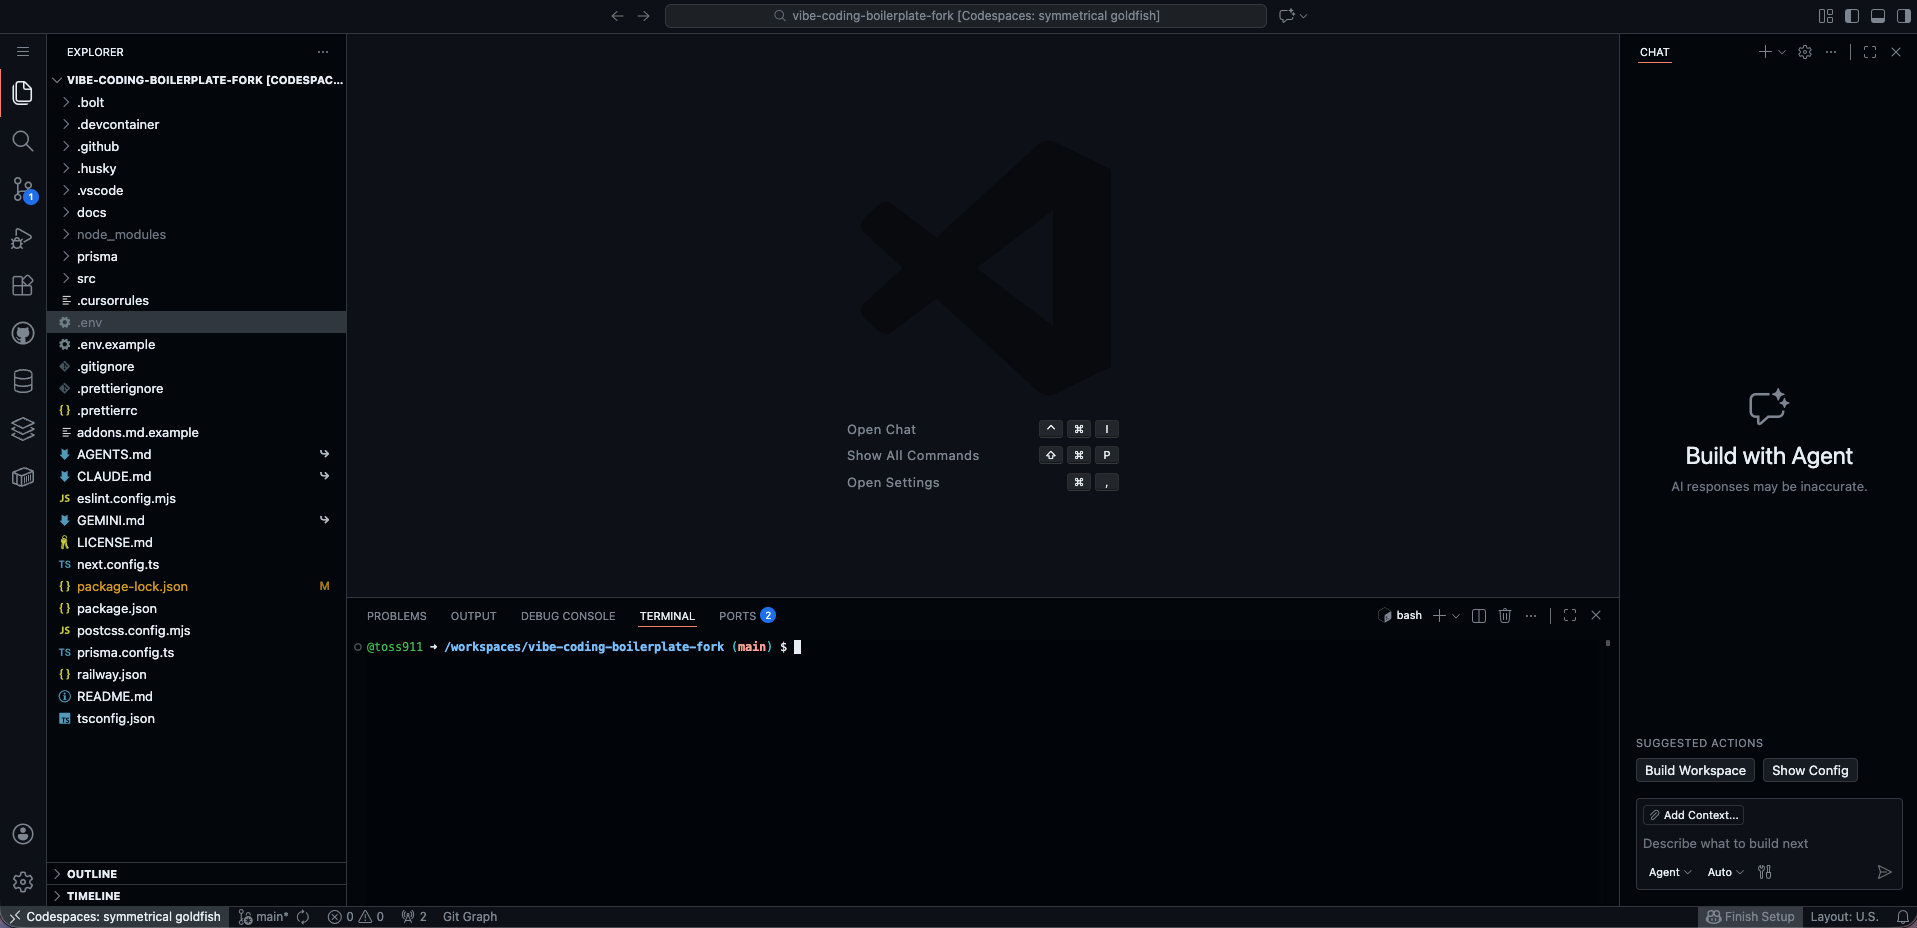Expand the node_modules folder
The width and height of the screenshot is (1917, 928).
pyautogui.click(x=122, y=234)
